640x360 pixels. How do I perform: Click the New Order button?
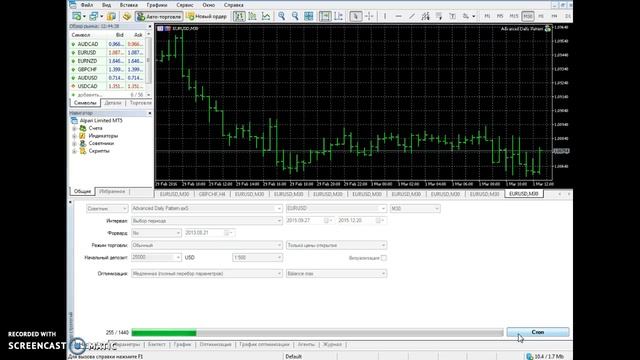(x=207, y=16)
